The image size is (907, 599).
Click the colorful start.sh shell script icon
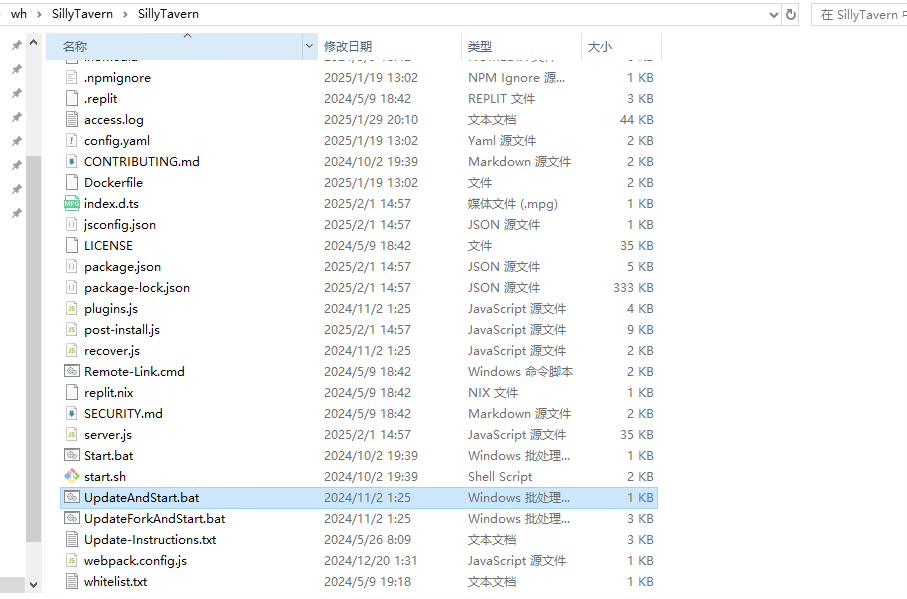coord(72,476)
